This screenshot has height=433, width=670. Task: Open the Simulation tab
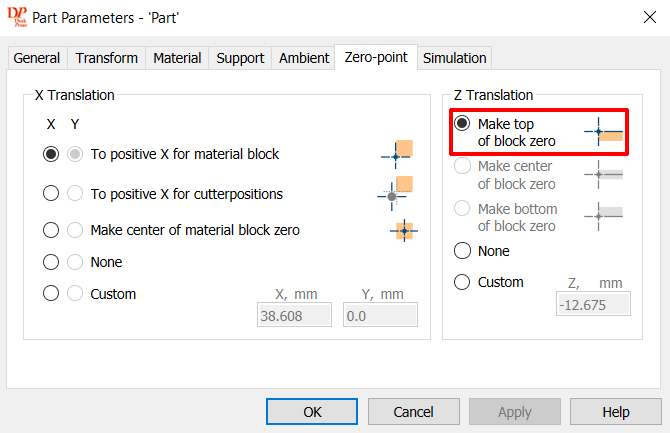[x=455, y=58]
